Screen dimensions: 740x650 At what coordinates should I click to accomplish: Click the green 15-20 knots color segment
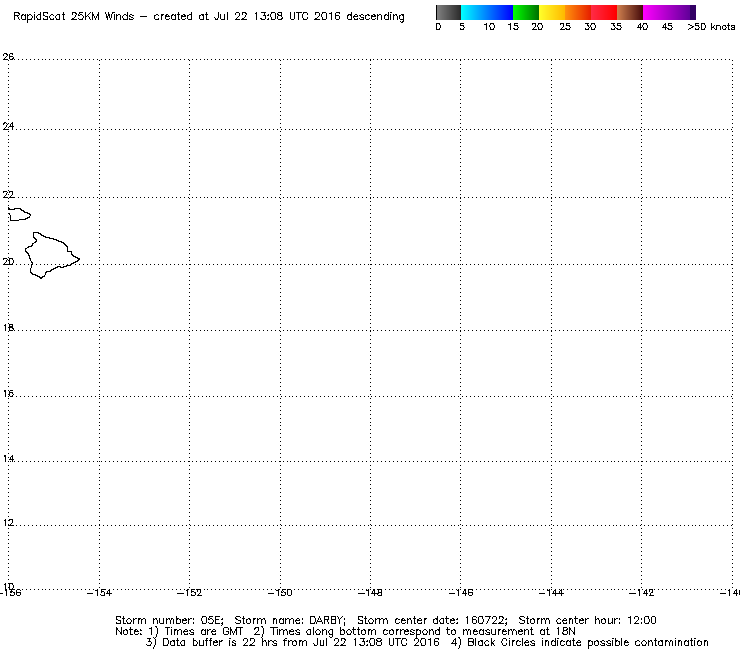tap(526, 12)
